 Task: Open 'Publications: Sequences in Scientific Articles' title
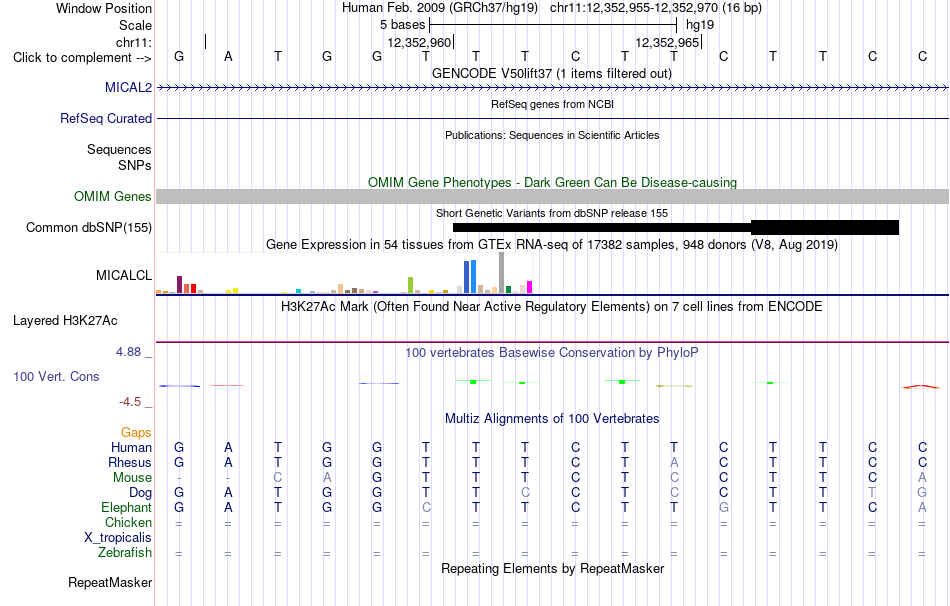[x=552, y=135]
